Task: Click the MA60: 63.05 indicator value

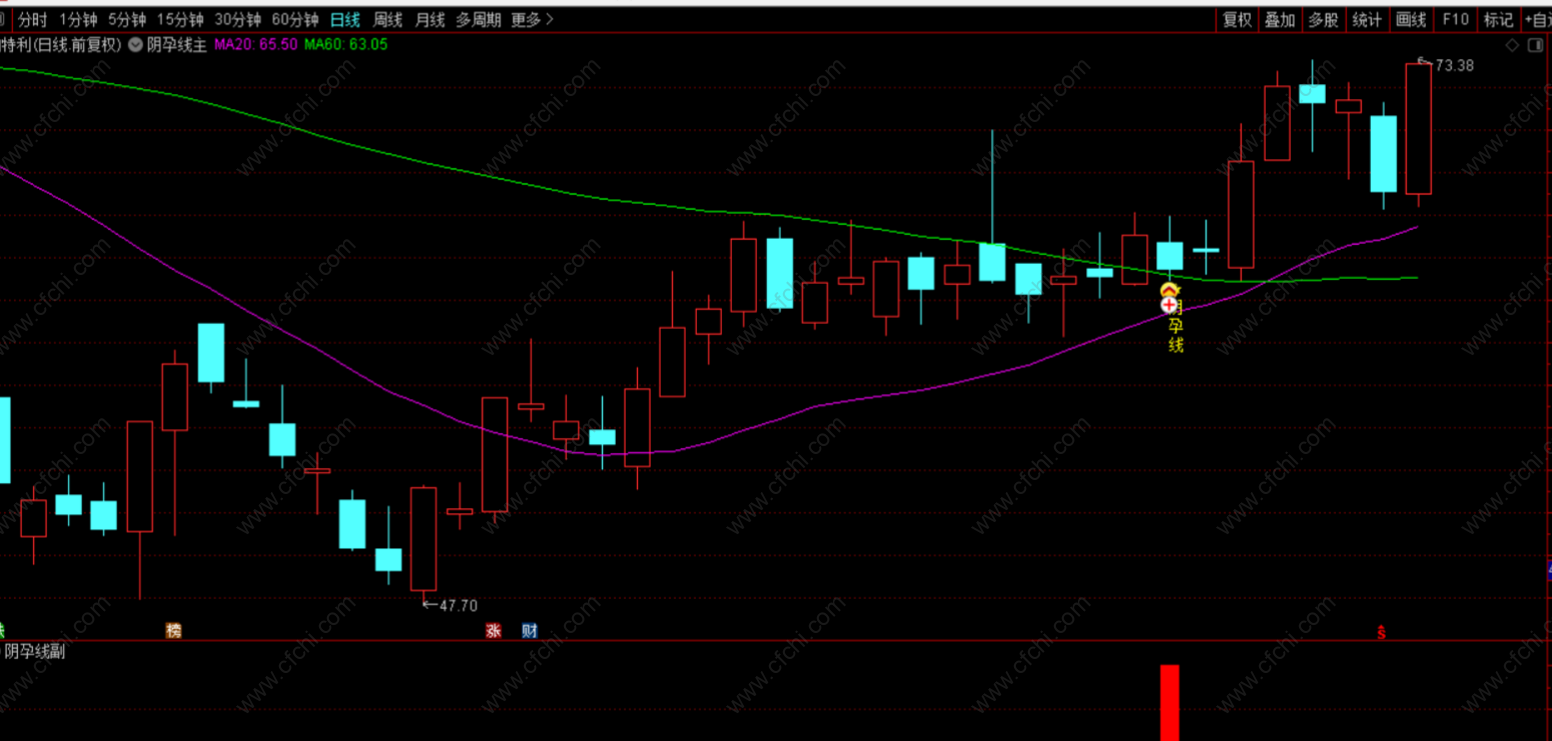Action: tap(346, 45)
